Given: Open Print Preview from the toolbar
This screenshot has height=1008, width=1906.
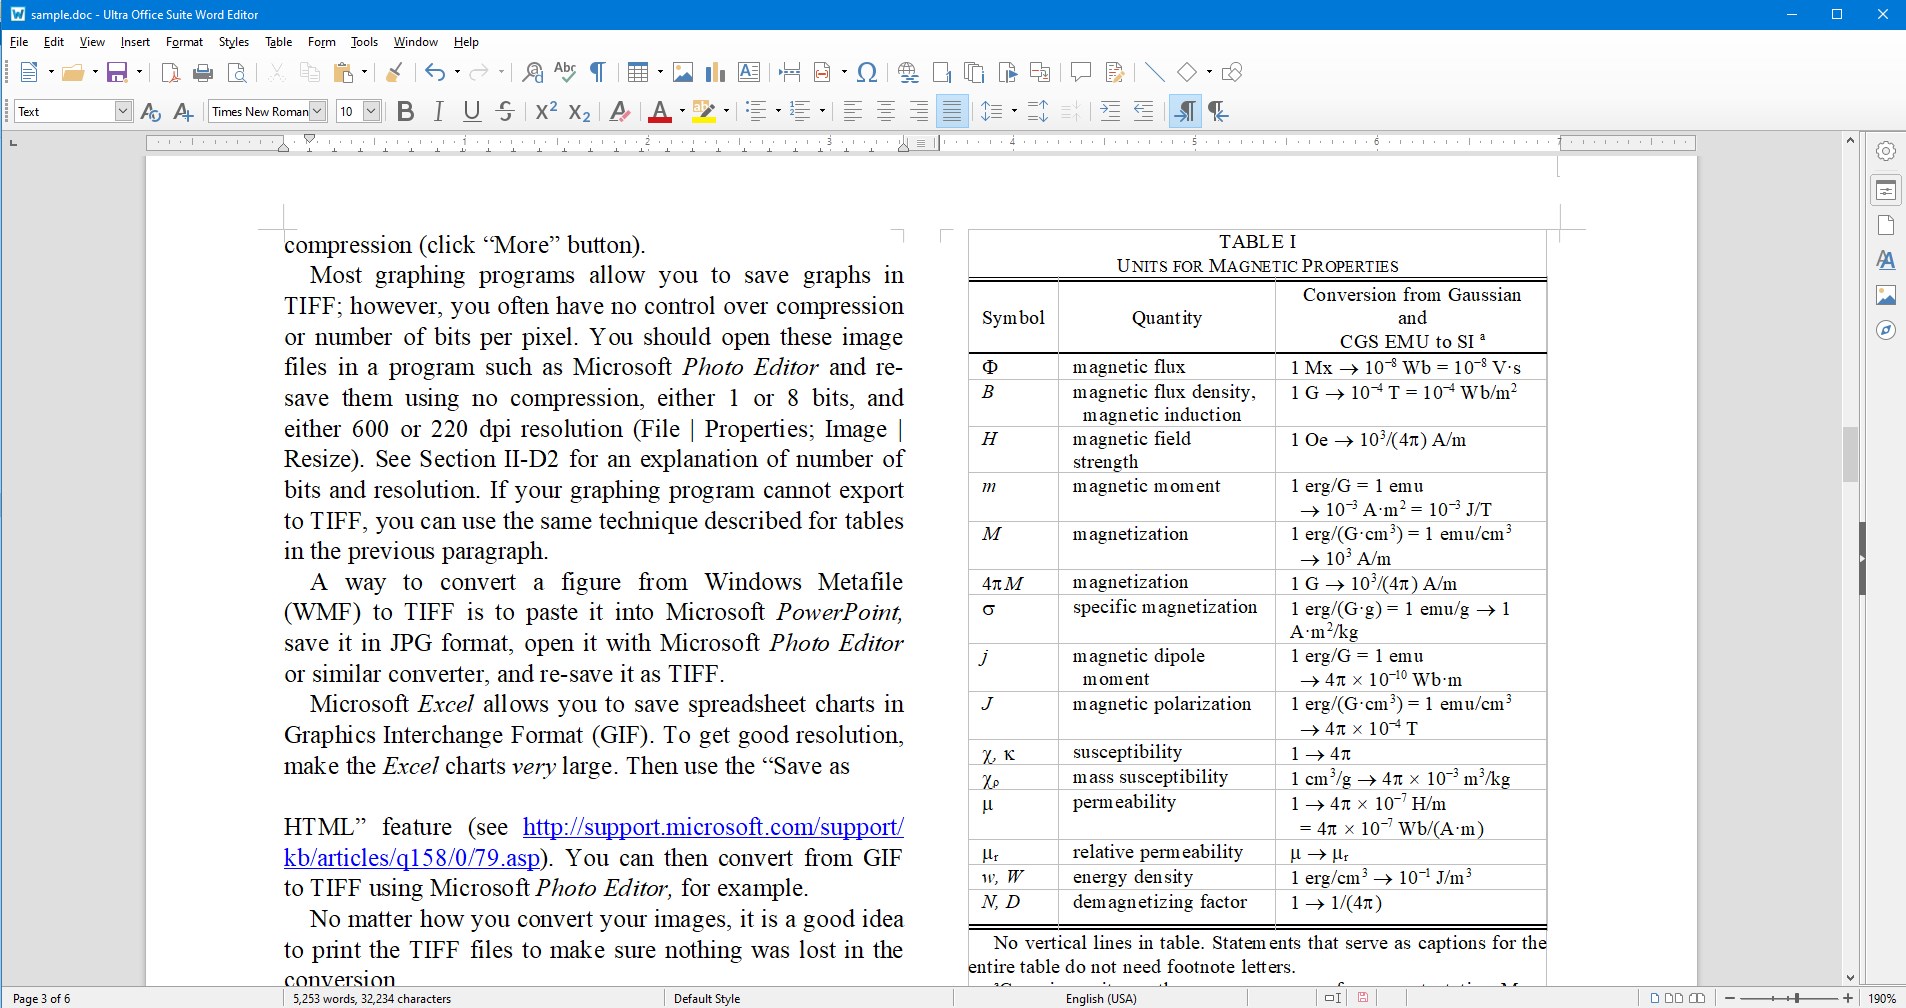Looking at the screenshot, I should 237,72.
